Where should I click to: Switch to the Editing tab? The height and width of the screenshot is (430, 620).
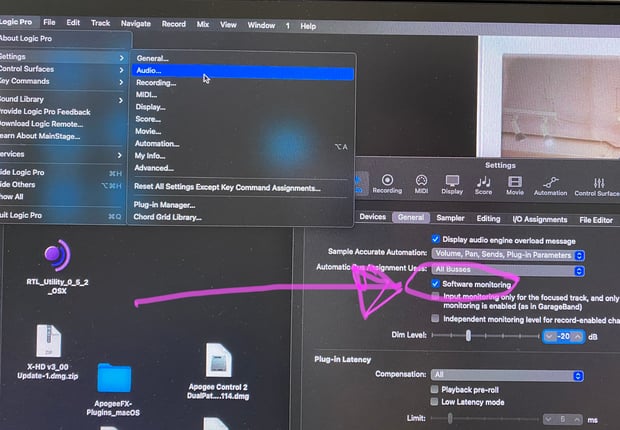click(x=488, y=219)
